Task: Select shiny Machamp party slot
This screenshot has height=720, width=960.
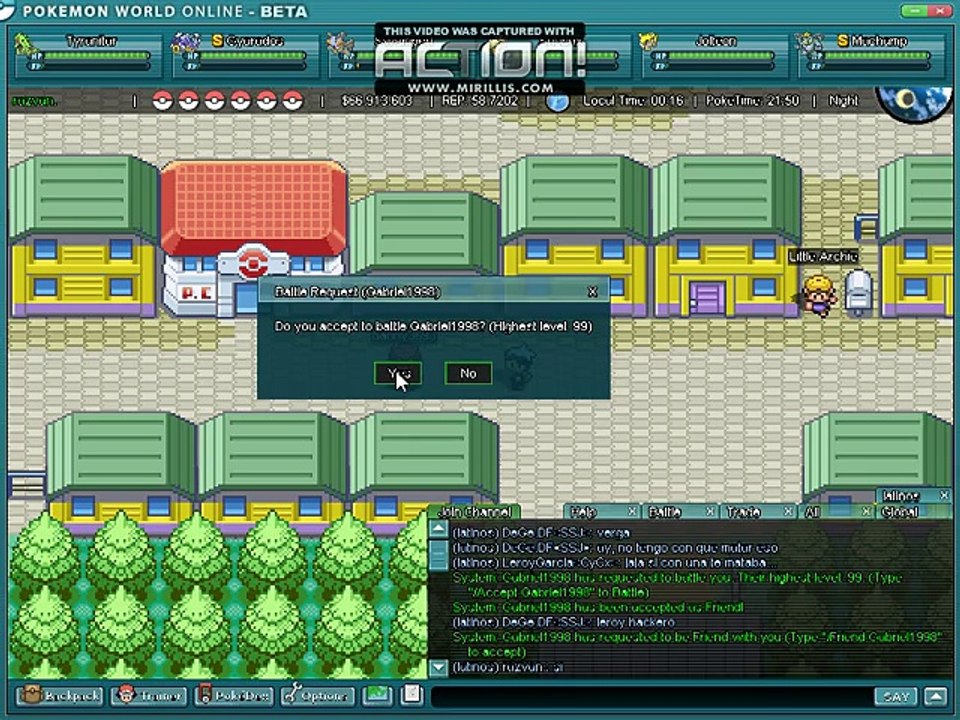Action: tap(871, 56)
